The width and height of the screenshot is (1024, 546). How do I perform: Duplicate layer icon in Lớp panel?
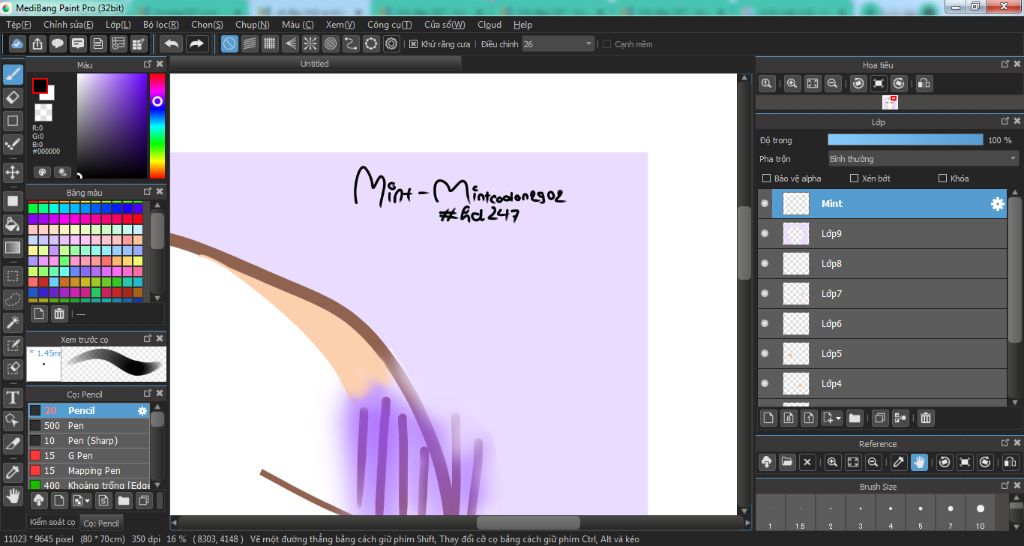tap(880, 418)
